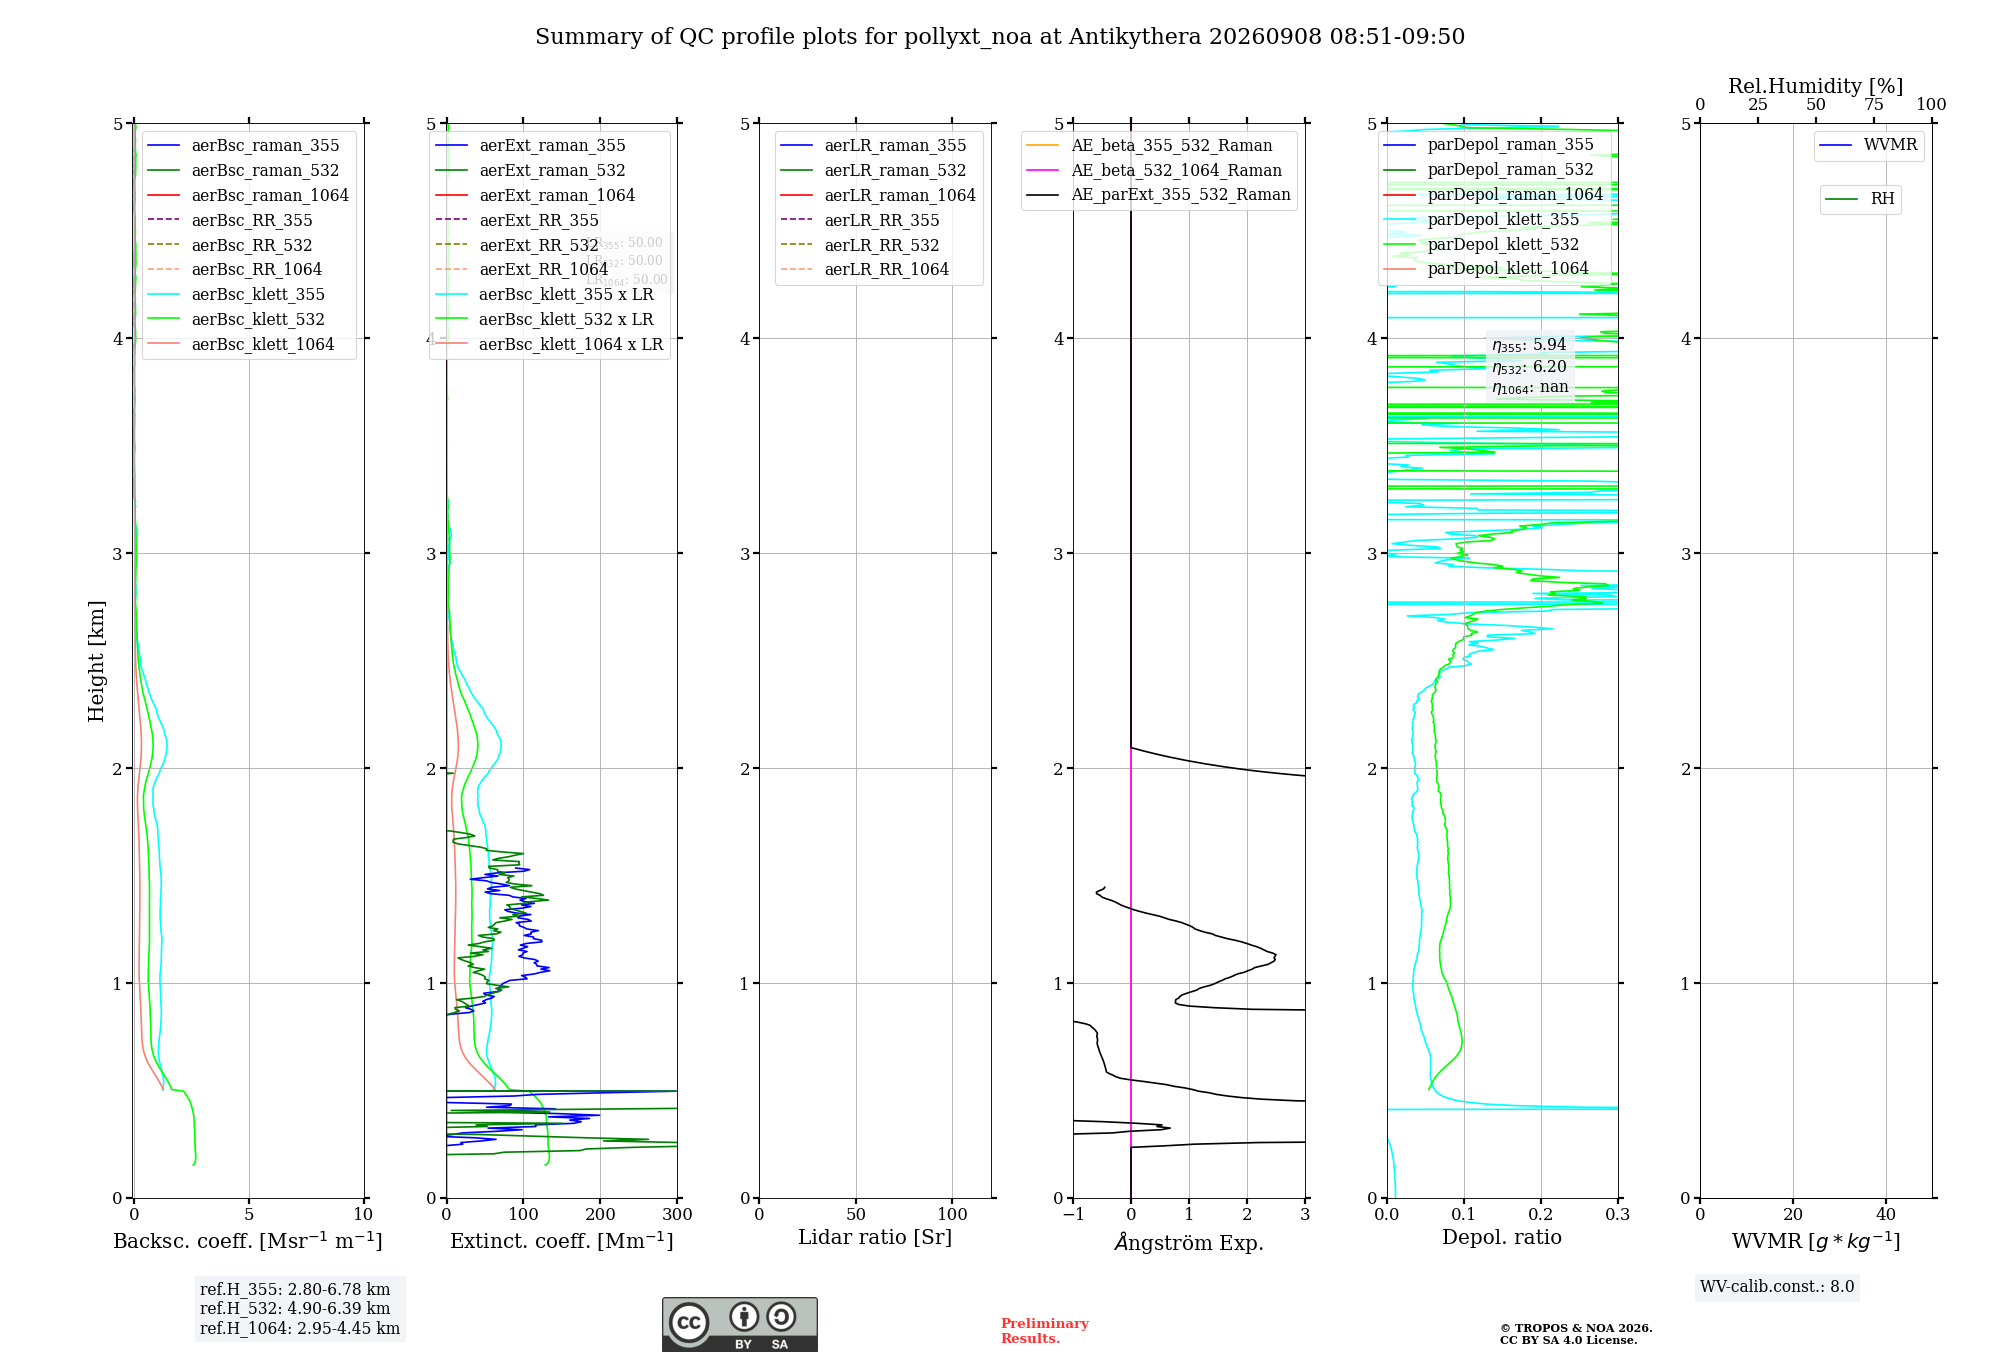Select aerExt_raman_532 in the extinction legend
This screenshot has height=1360, width=2000.
coord(531,171)
